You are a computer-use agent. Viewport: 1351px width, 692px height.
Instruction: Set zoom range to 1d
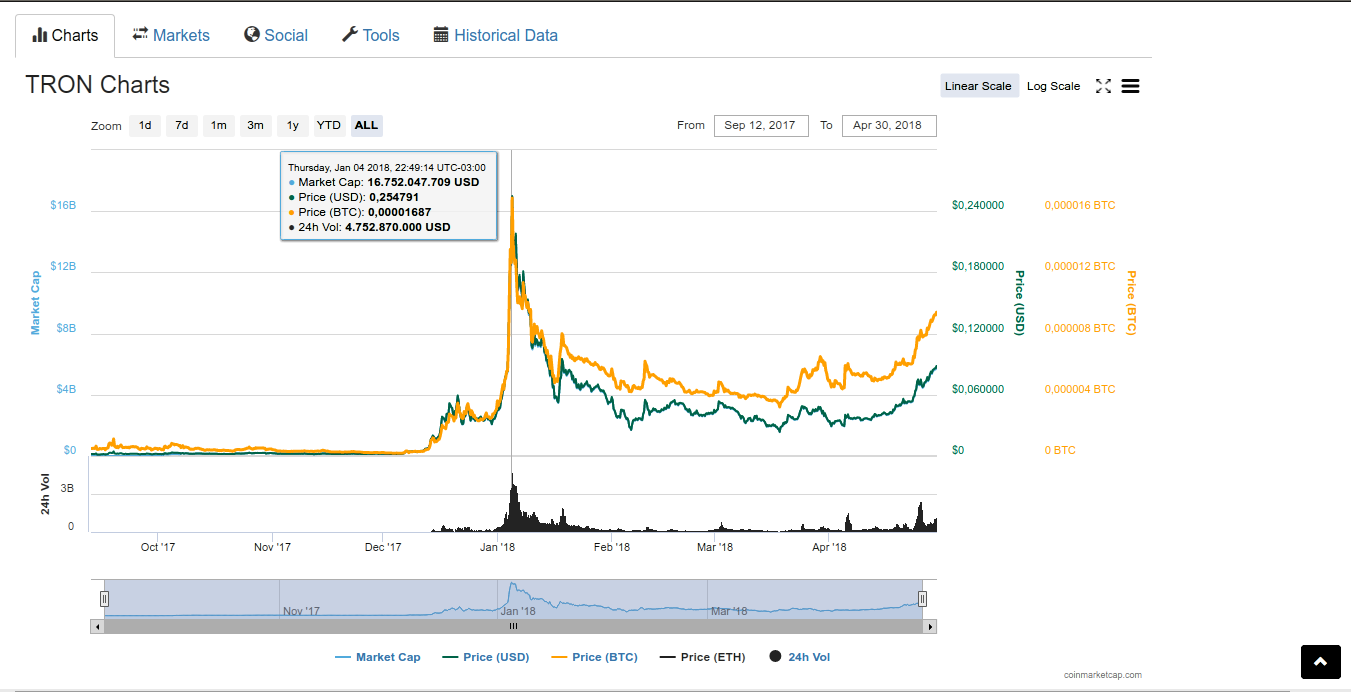145,125
